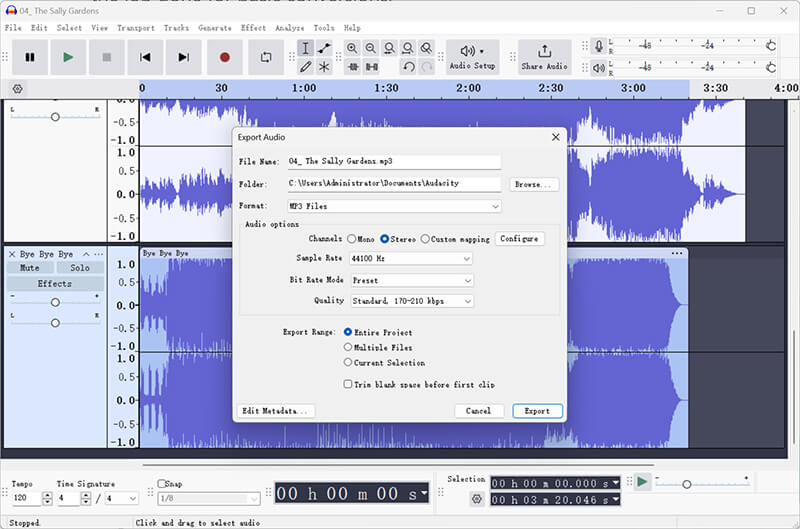Select the Selection (I-beam) tool
800x529 pixels.
(305, 48)
